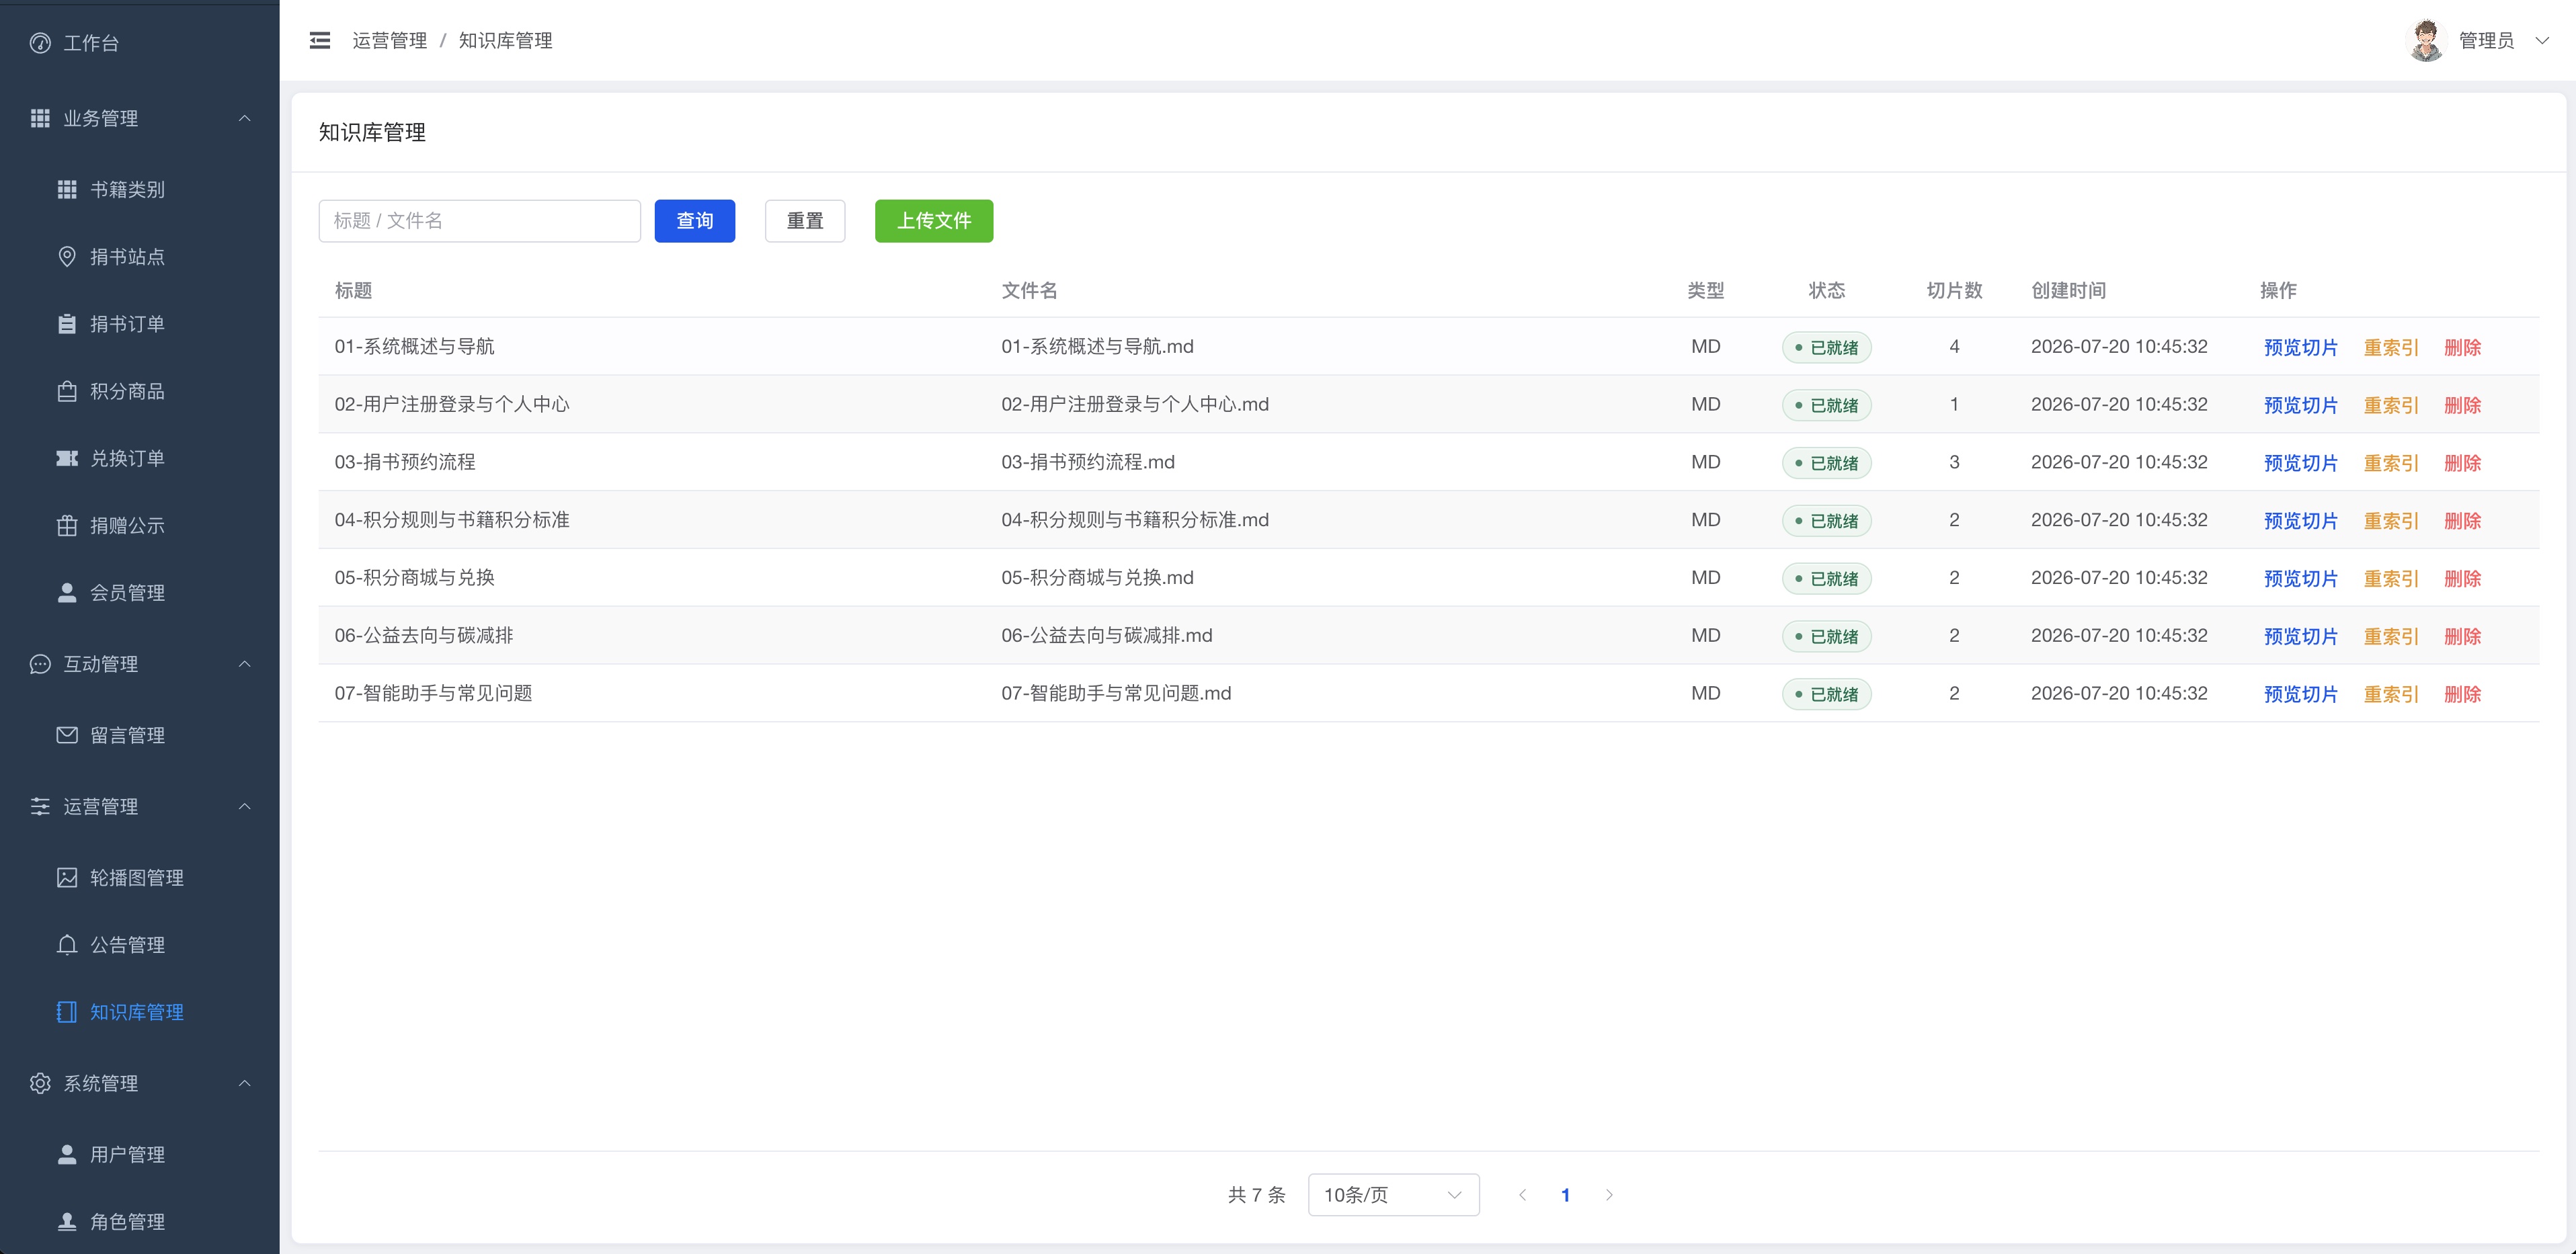
Task: Click the 工作台 dashboard icon
Action: (40, 43)
